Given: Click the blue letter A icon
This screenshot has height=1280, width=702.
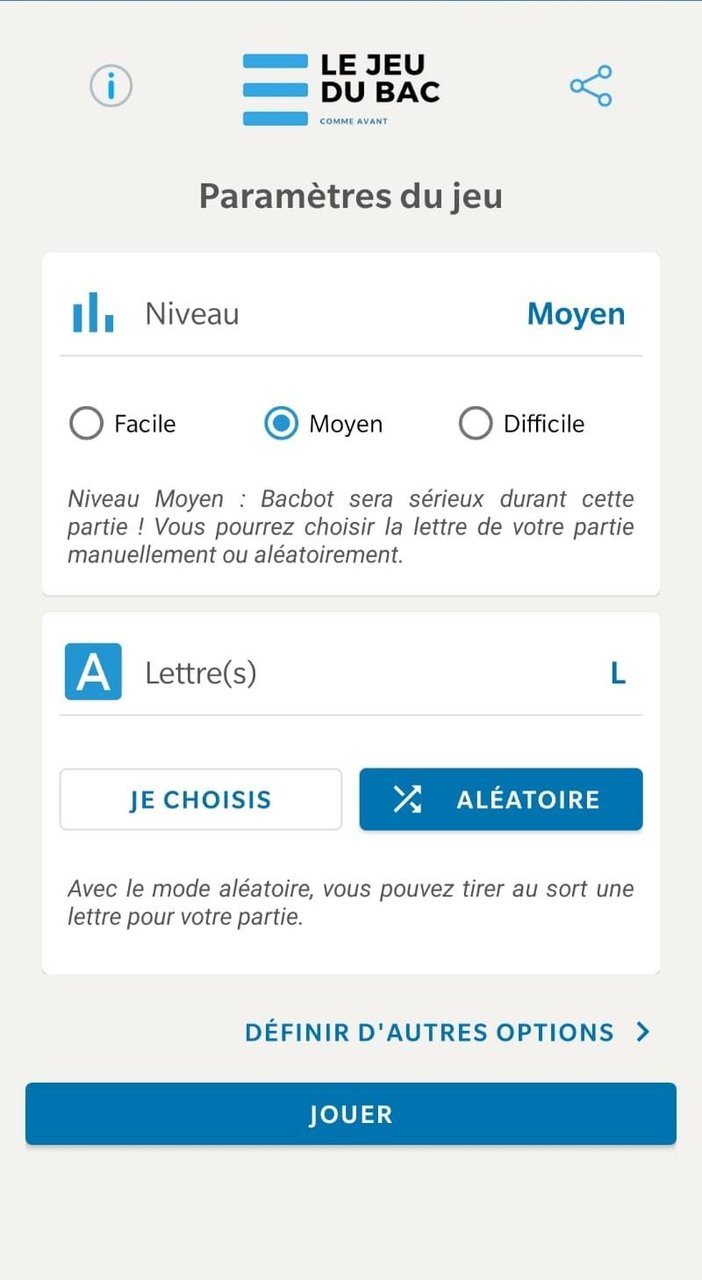Looking at the screenshot, I should 92,671.
